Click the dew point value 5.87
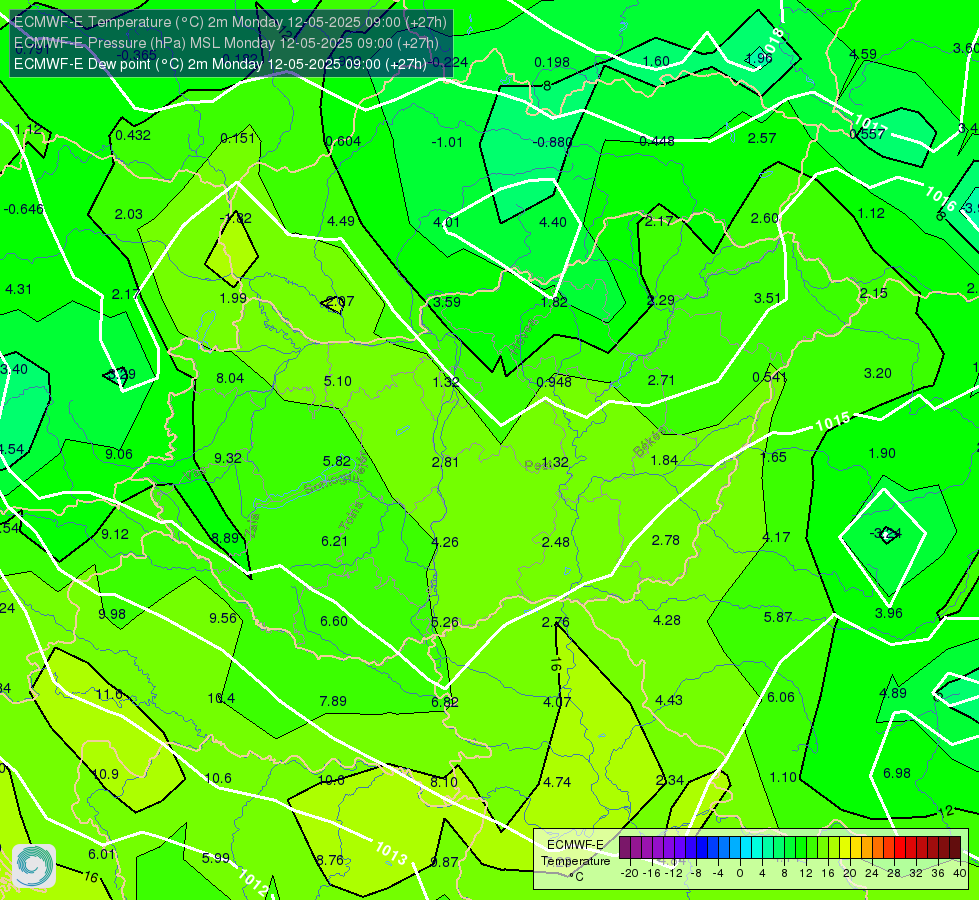The width and height of the screenshot is (979, 900). click(x=778, y=617)
